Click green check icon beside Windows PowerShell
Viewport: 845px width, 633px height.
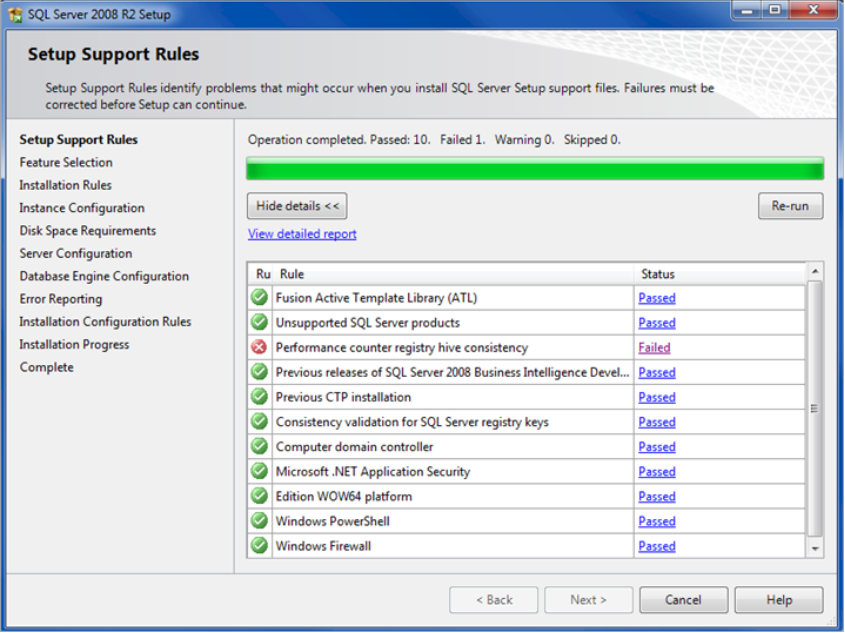click(259, 520)
